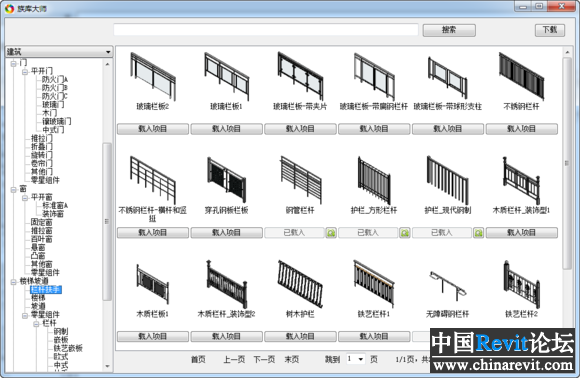This screenshot has width=580, height=378.
Task: Select the 树木护栏 thumbnail
Action: [x=300, y=284]
